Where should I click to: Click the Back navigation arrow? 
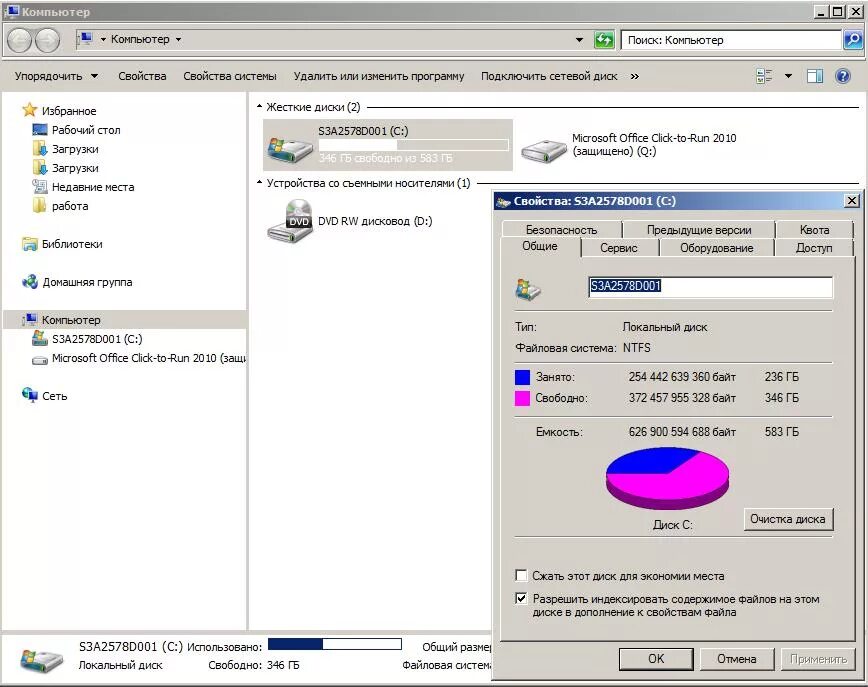point(19,40)
